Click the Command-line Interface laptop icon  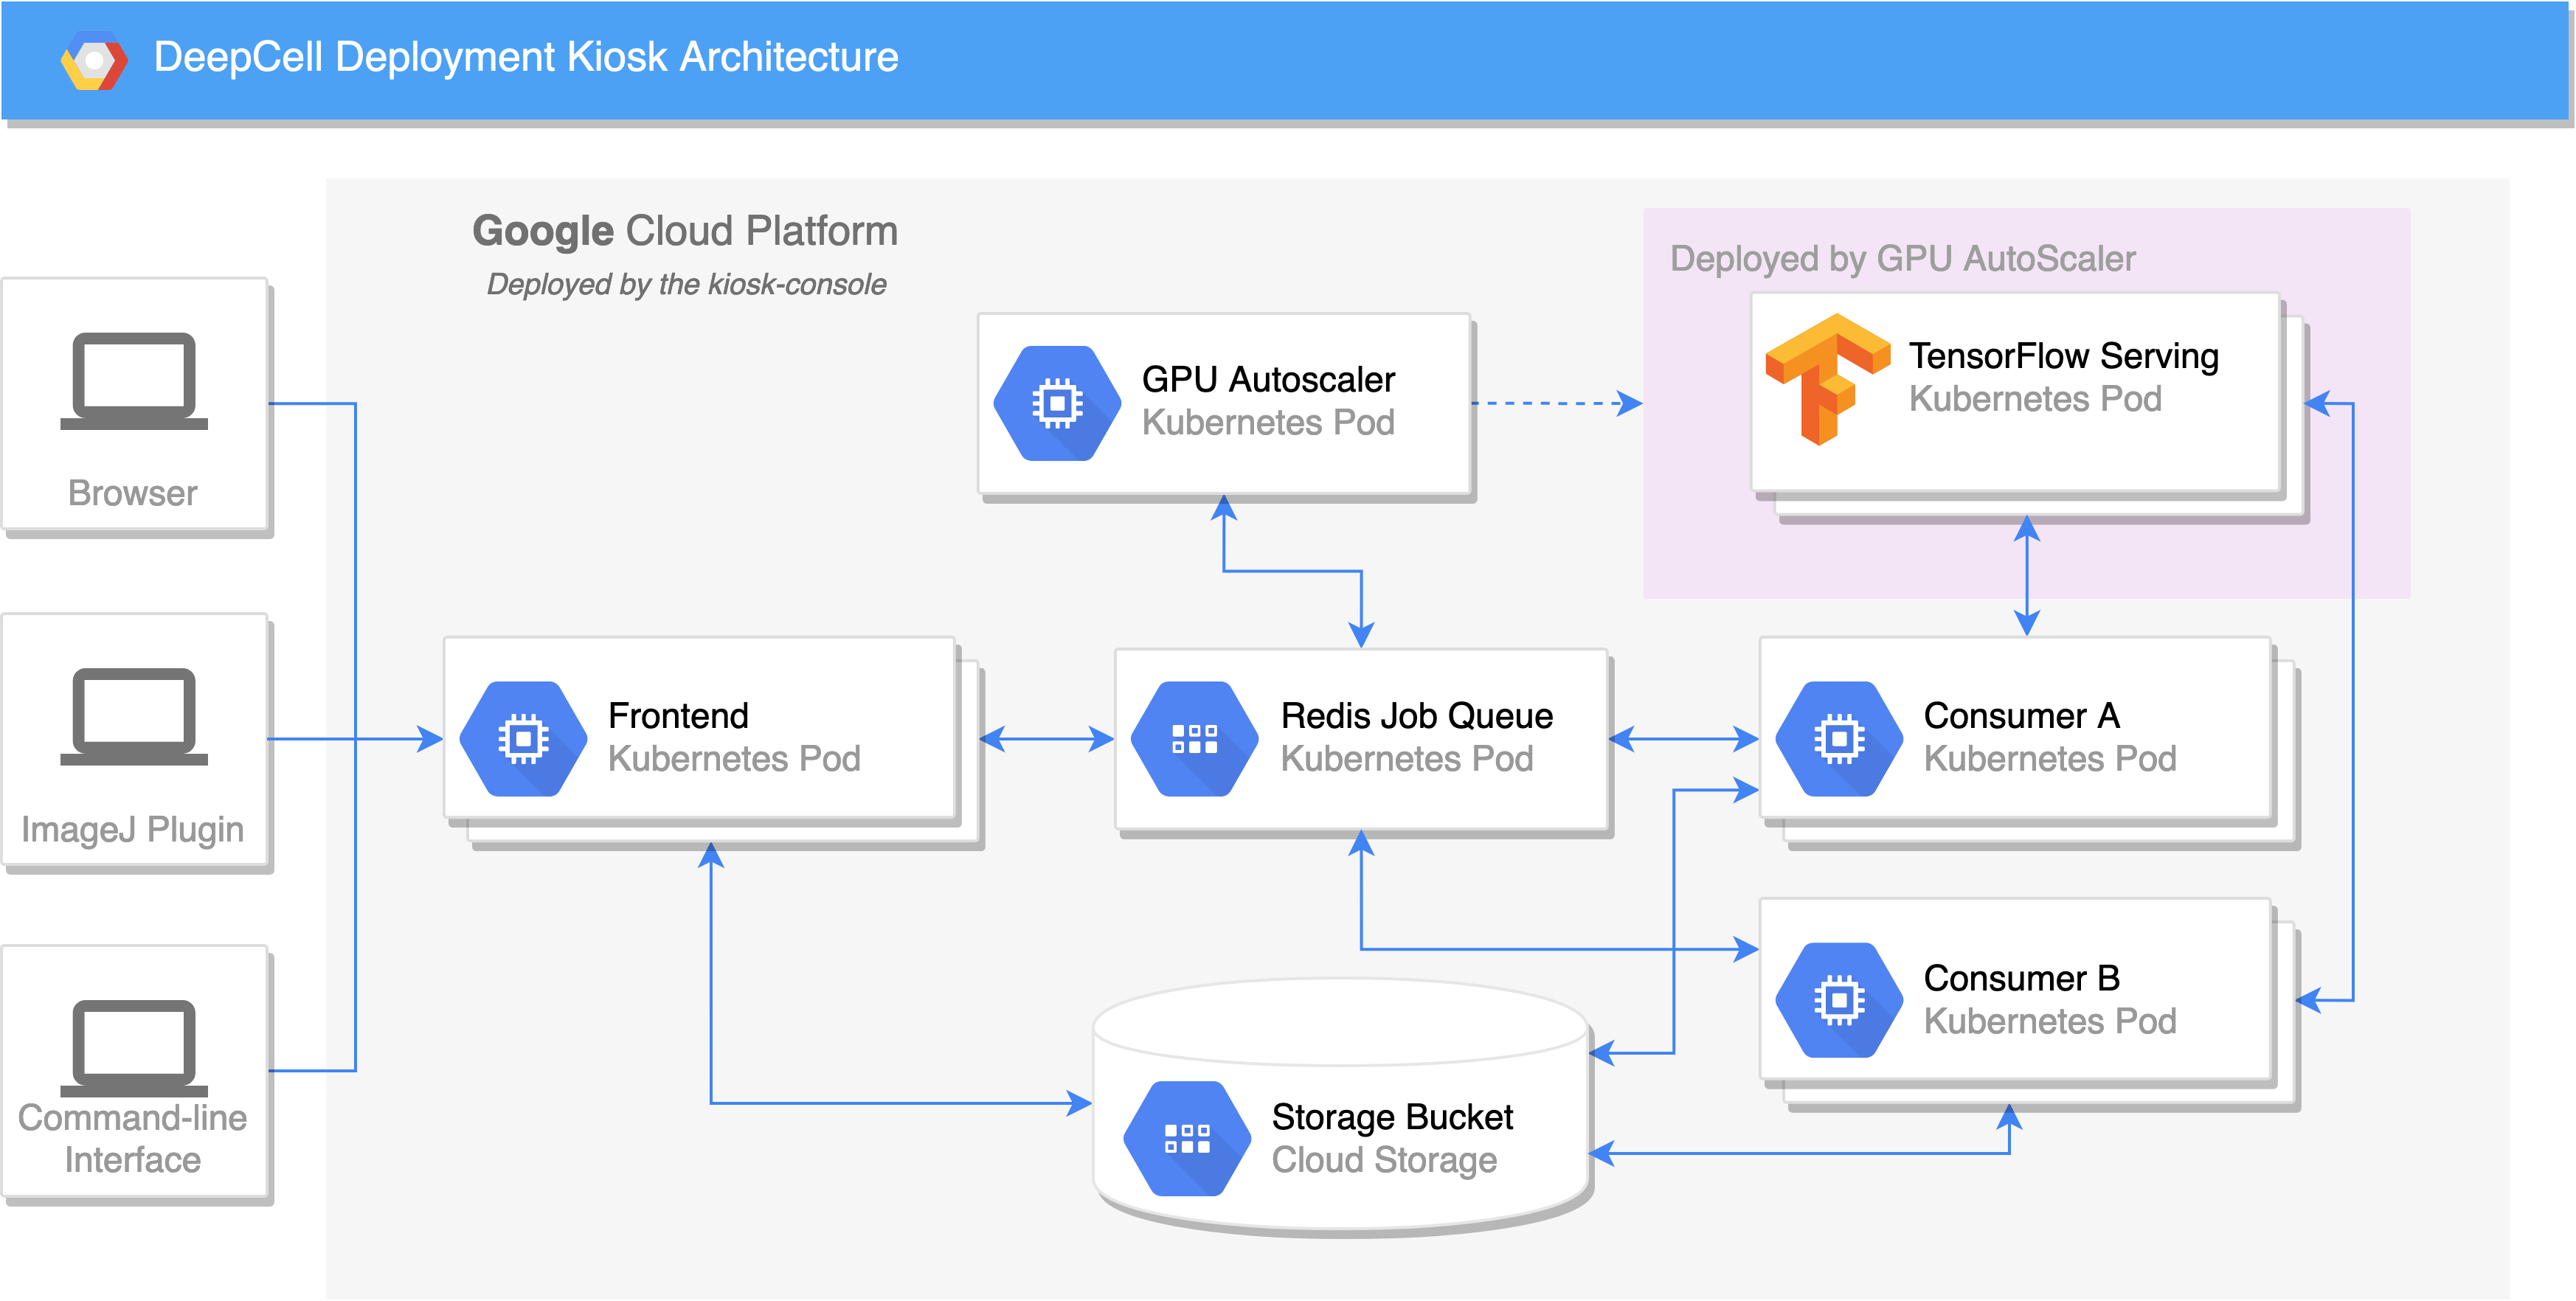pos(134,1048)
